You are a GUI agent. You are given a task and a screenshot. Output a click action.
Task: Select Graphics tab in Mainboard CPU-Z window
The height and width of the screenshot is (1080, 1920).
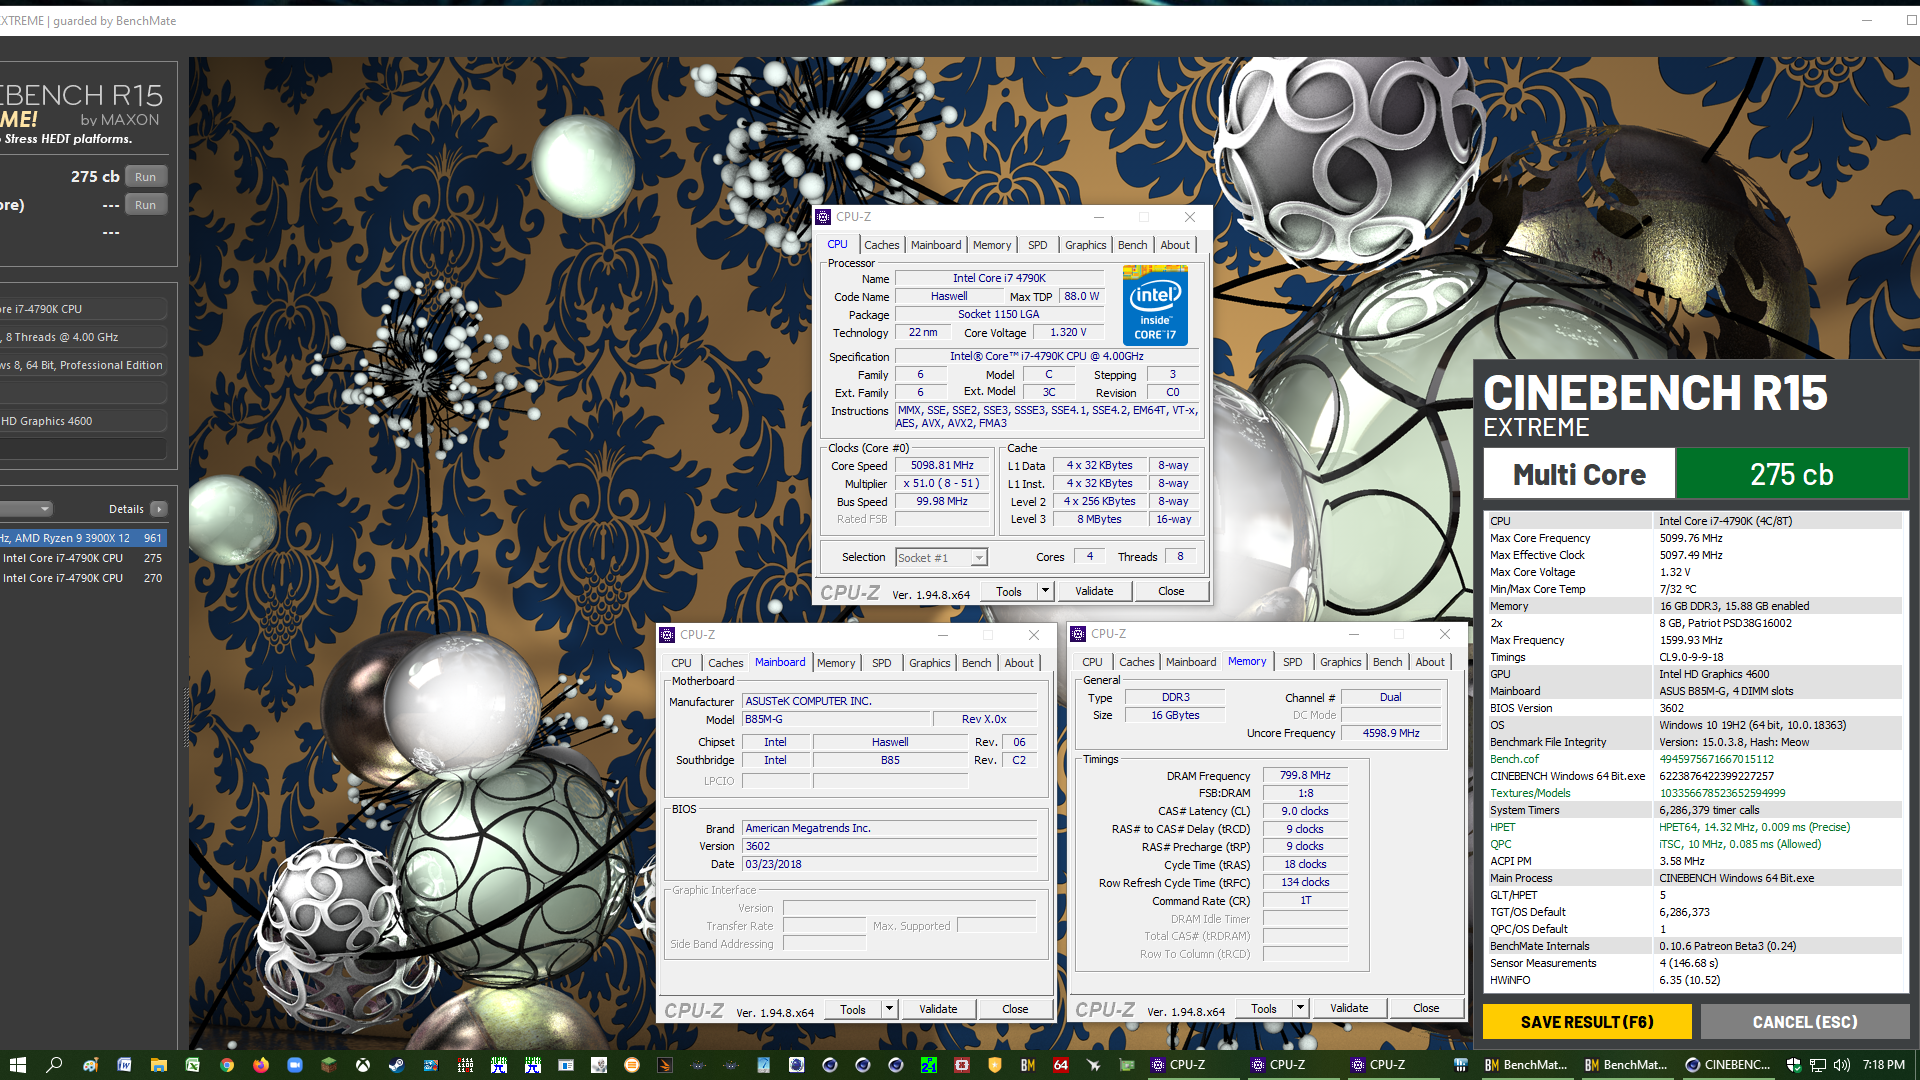click(929, 663)
